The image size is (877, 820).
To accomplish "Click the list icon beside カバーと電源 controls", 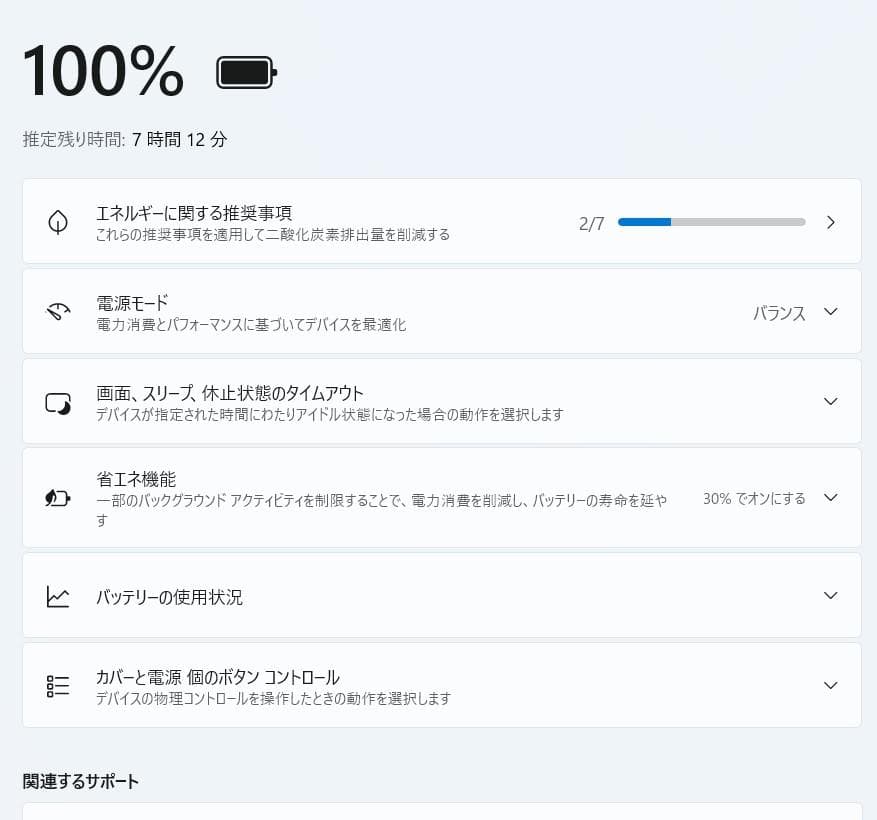I will click(x=58, y=685).
